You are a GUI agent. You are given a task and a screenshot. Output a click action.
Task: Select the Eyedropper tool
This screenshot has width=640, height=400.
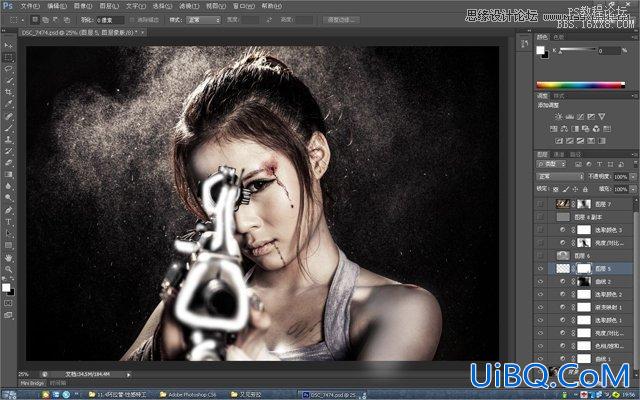[x=8, y=104]
